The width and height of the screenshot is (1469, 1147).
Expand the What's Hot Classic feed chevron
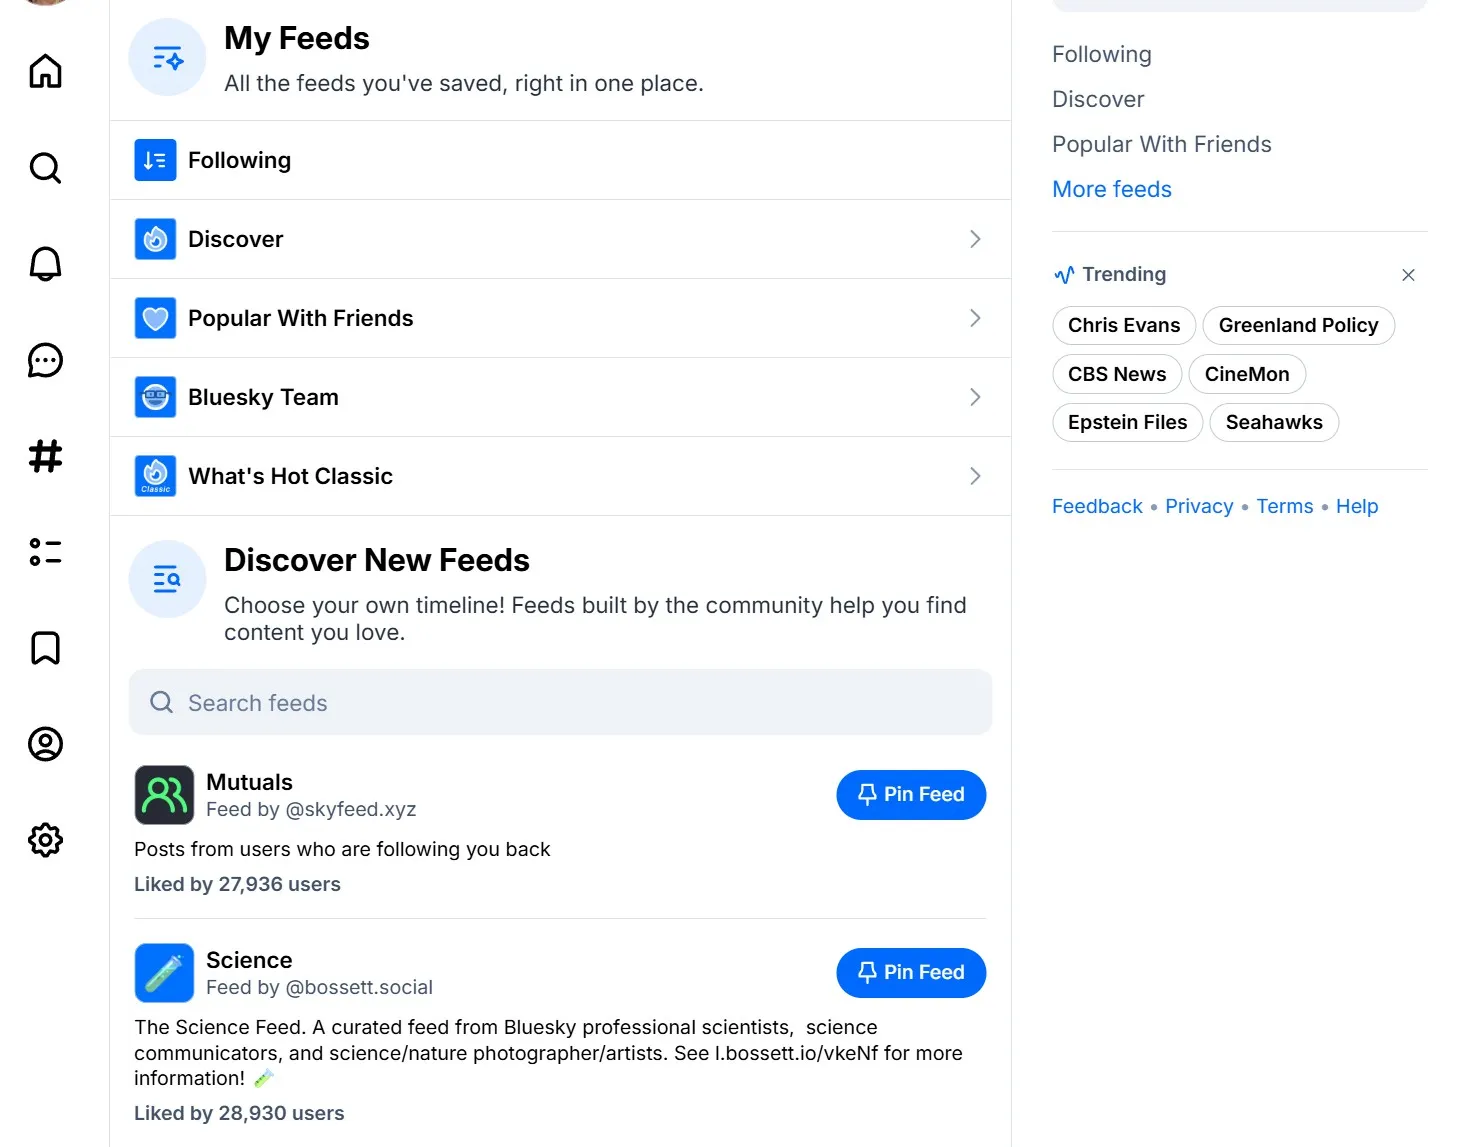coord(974,476)
